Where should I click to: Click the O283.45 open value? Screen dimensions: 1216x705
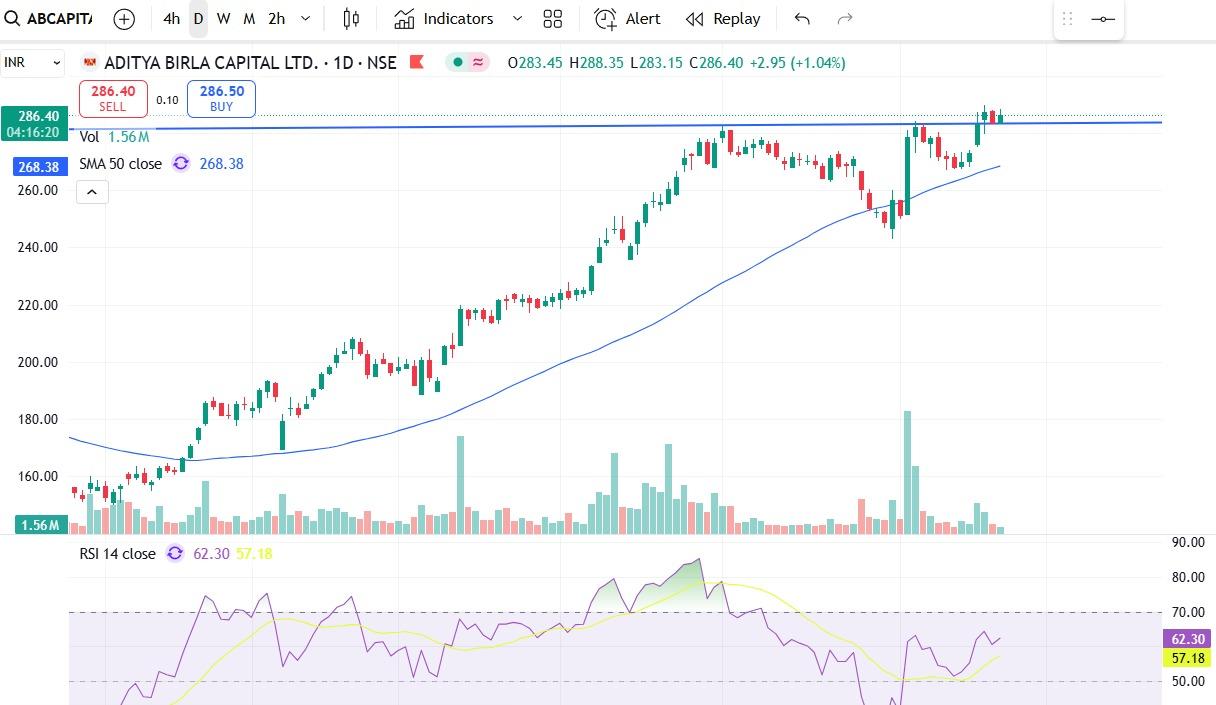click(536, 62)
